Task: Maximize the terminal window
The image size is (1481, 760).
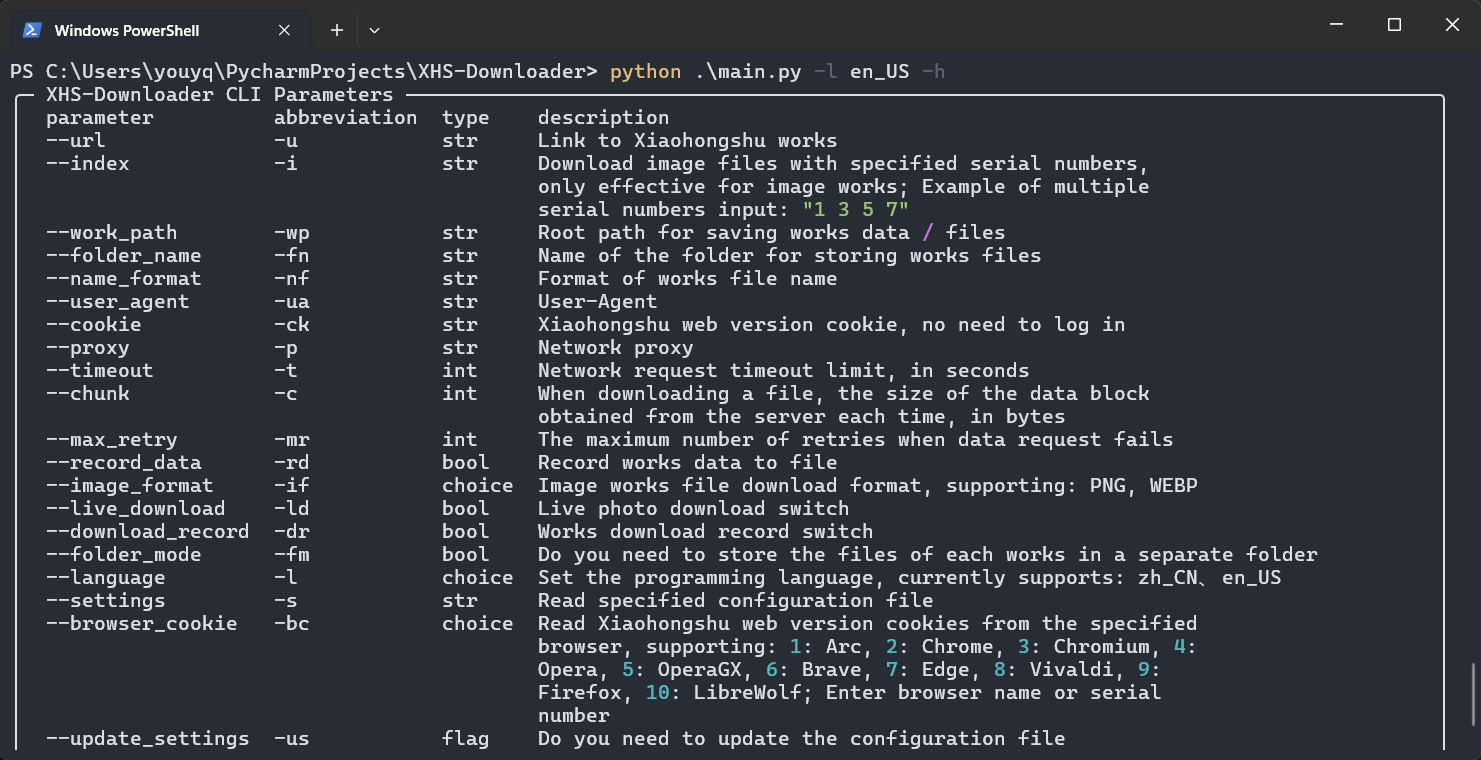Action: click(x=1394, y=25)
